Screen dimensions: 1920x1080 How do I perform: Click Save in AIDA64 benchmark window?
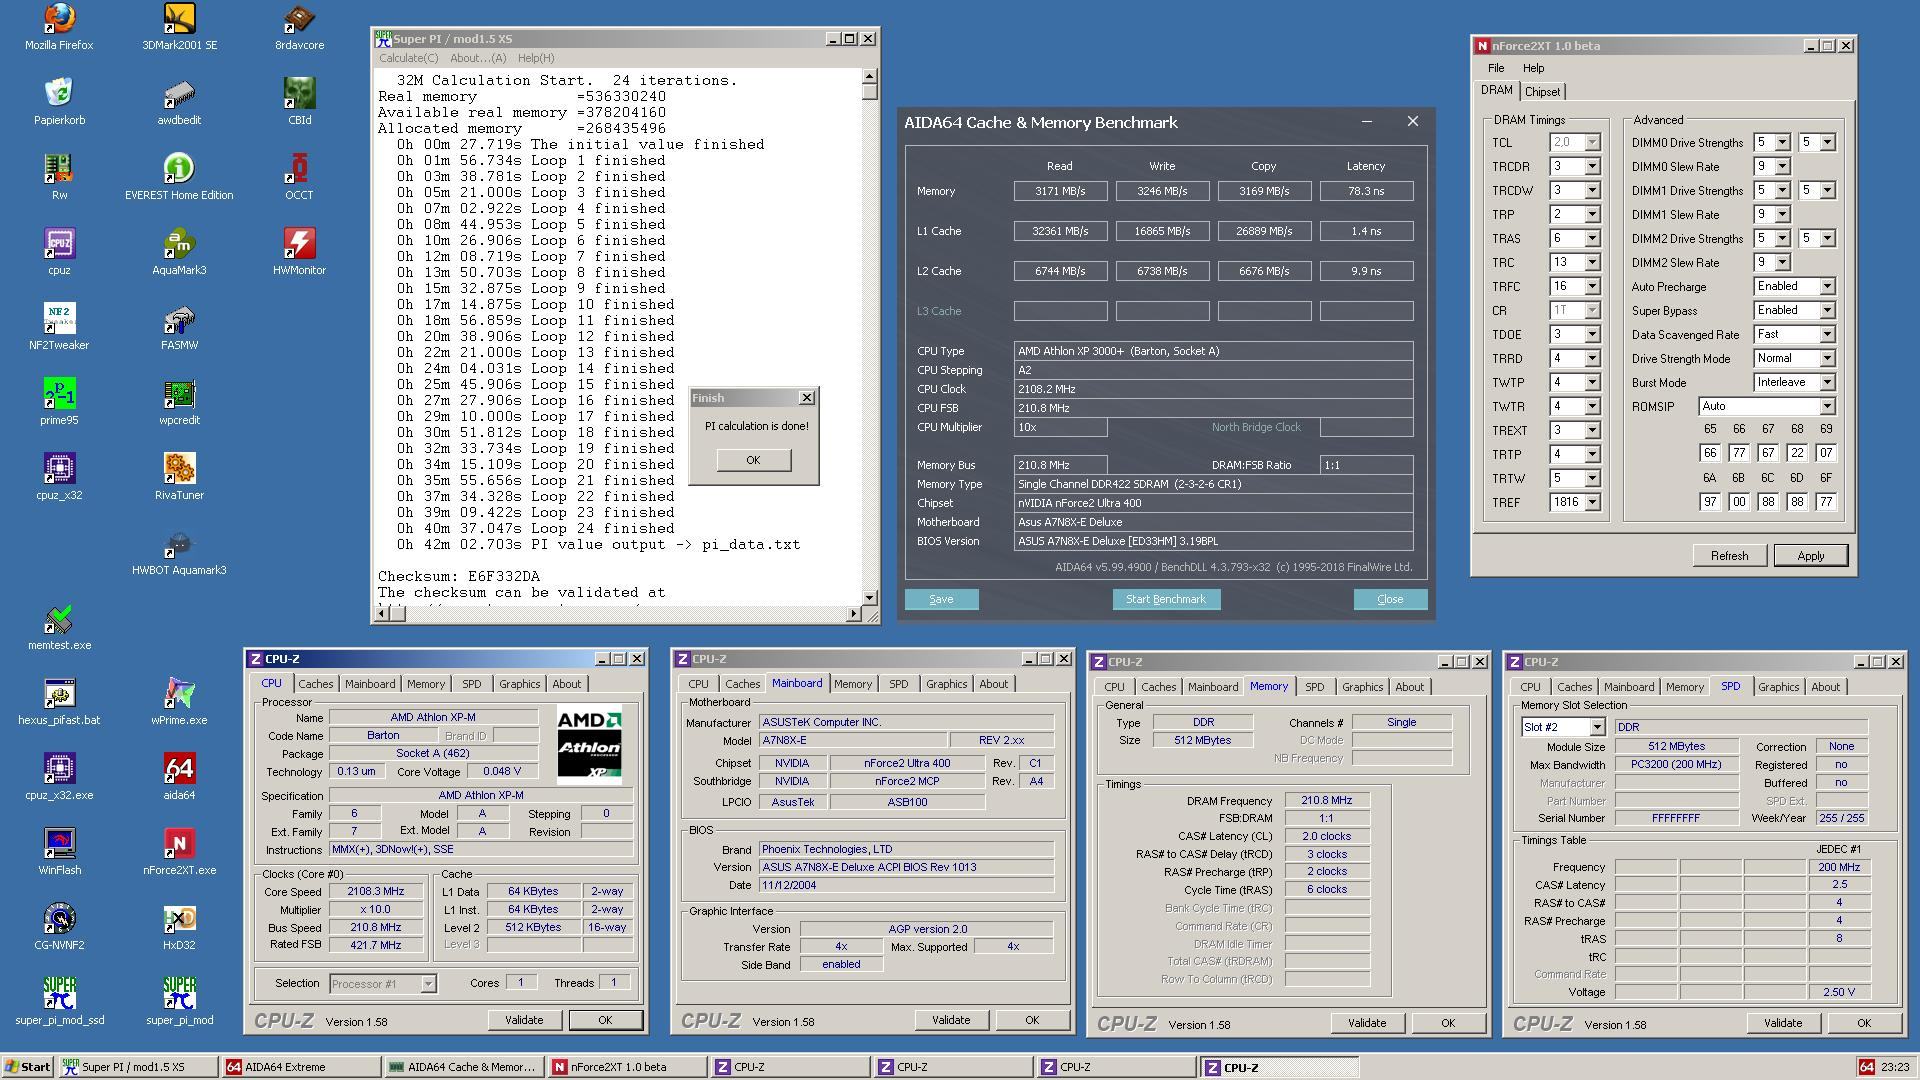tap(941, 599)
